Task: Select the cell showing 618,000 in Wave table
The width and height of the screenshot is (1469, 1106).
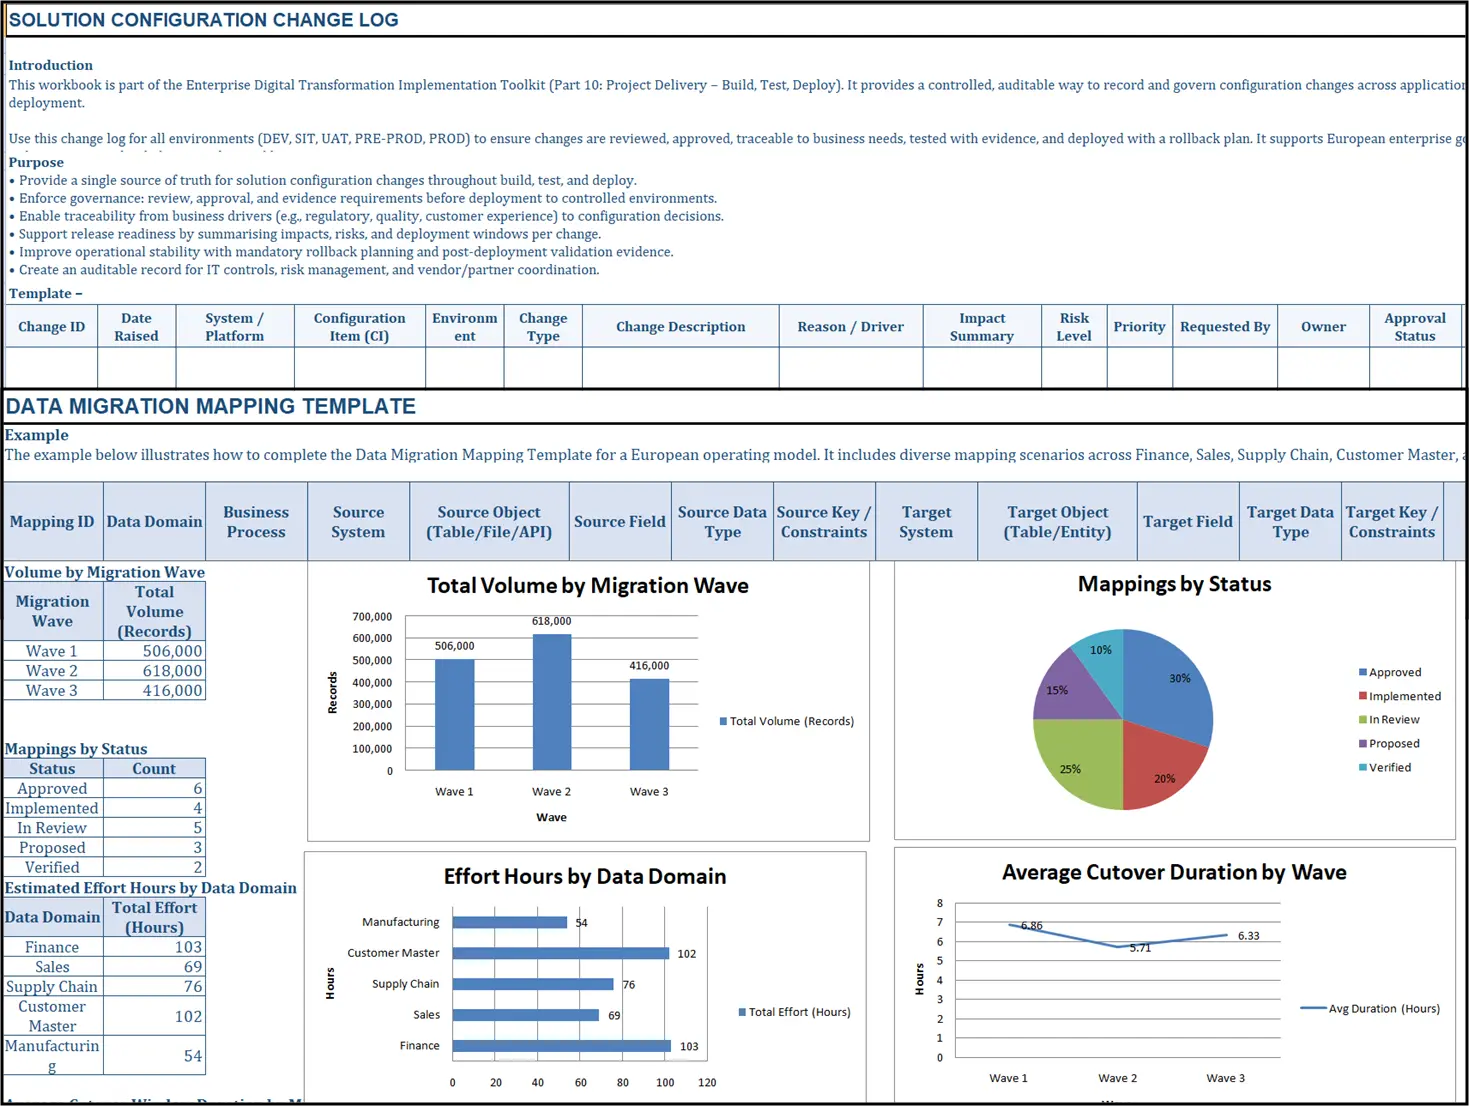Action: [155, 671]
